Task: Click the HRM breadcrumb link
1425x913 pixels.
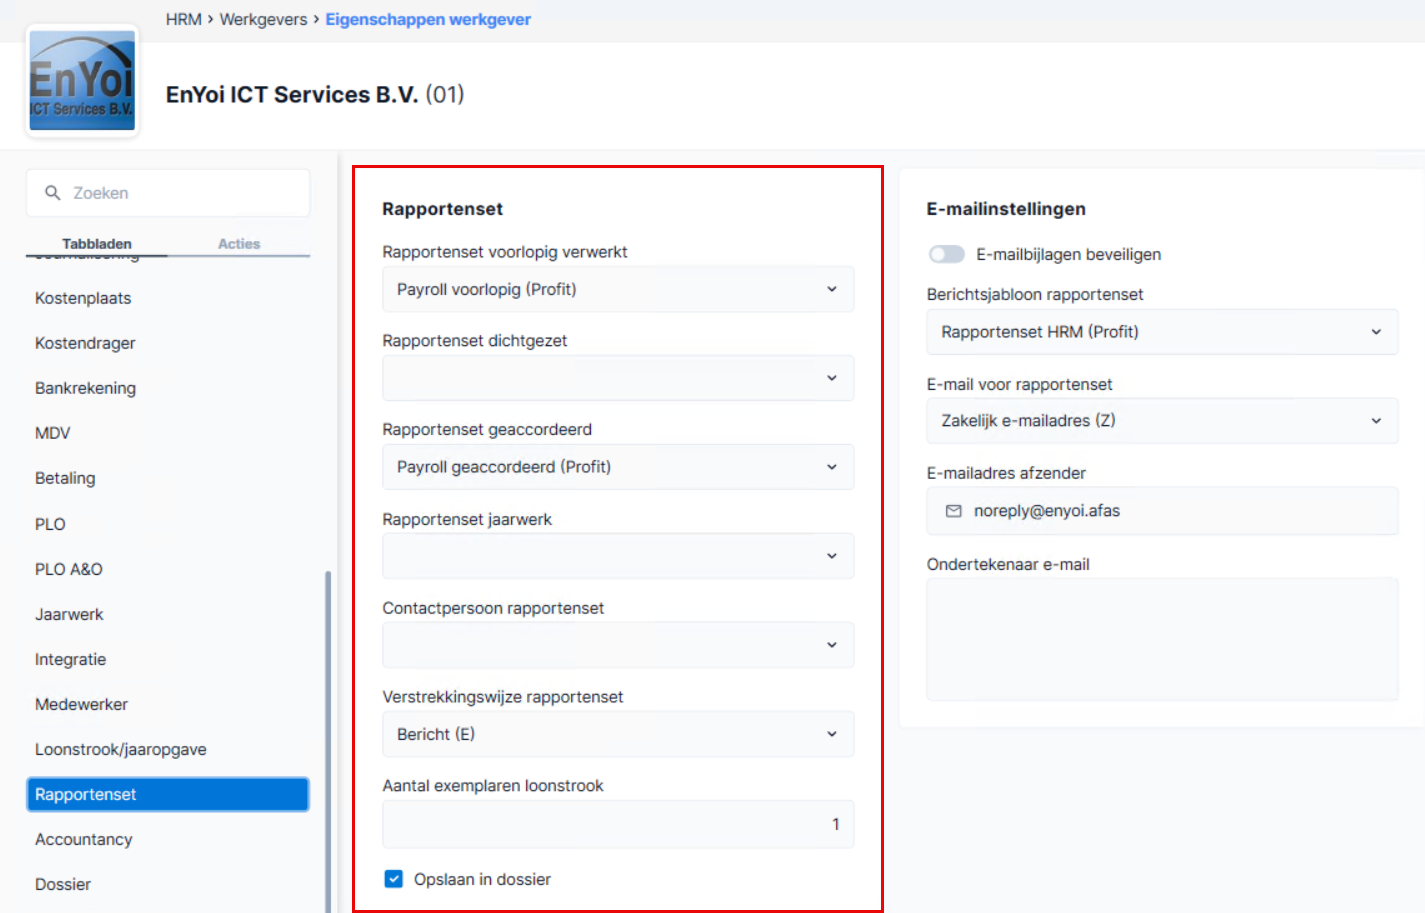Action: pos(184,19)
